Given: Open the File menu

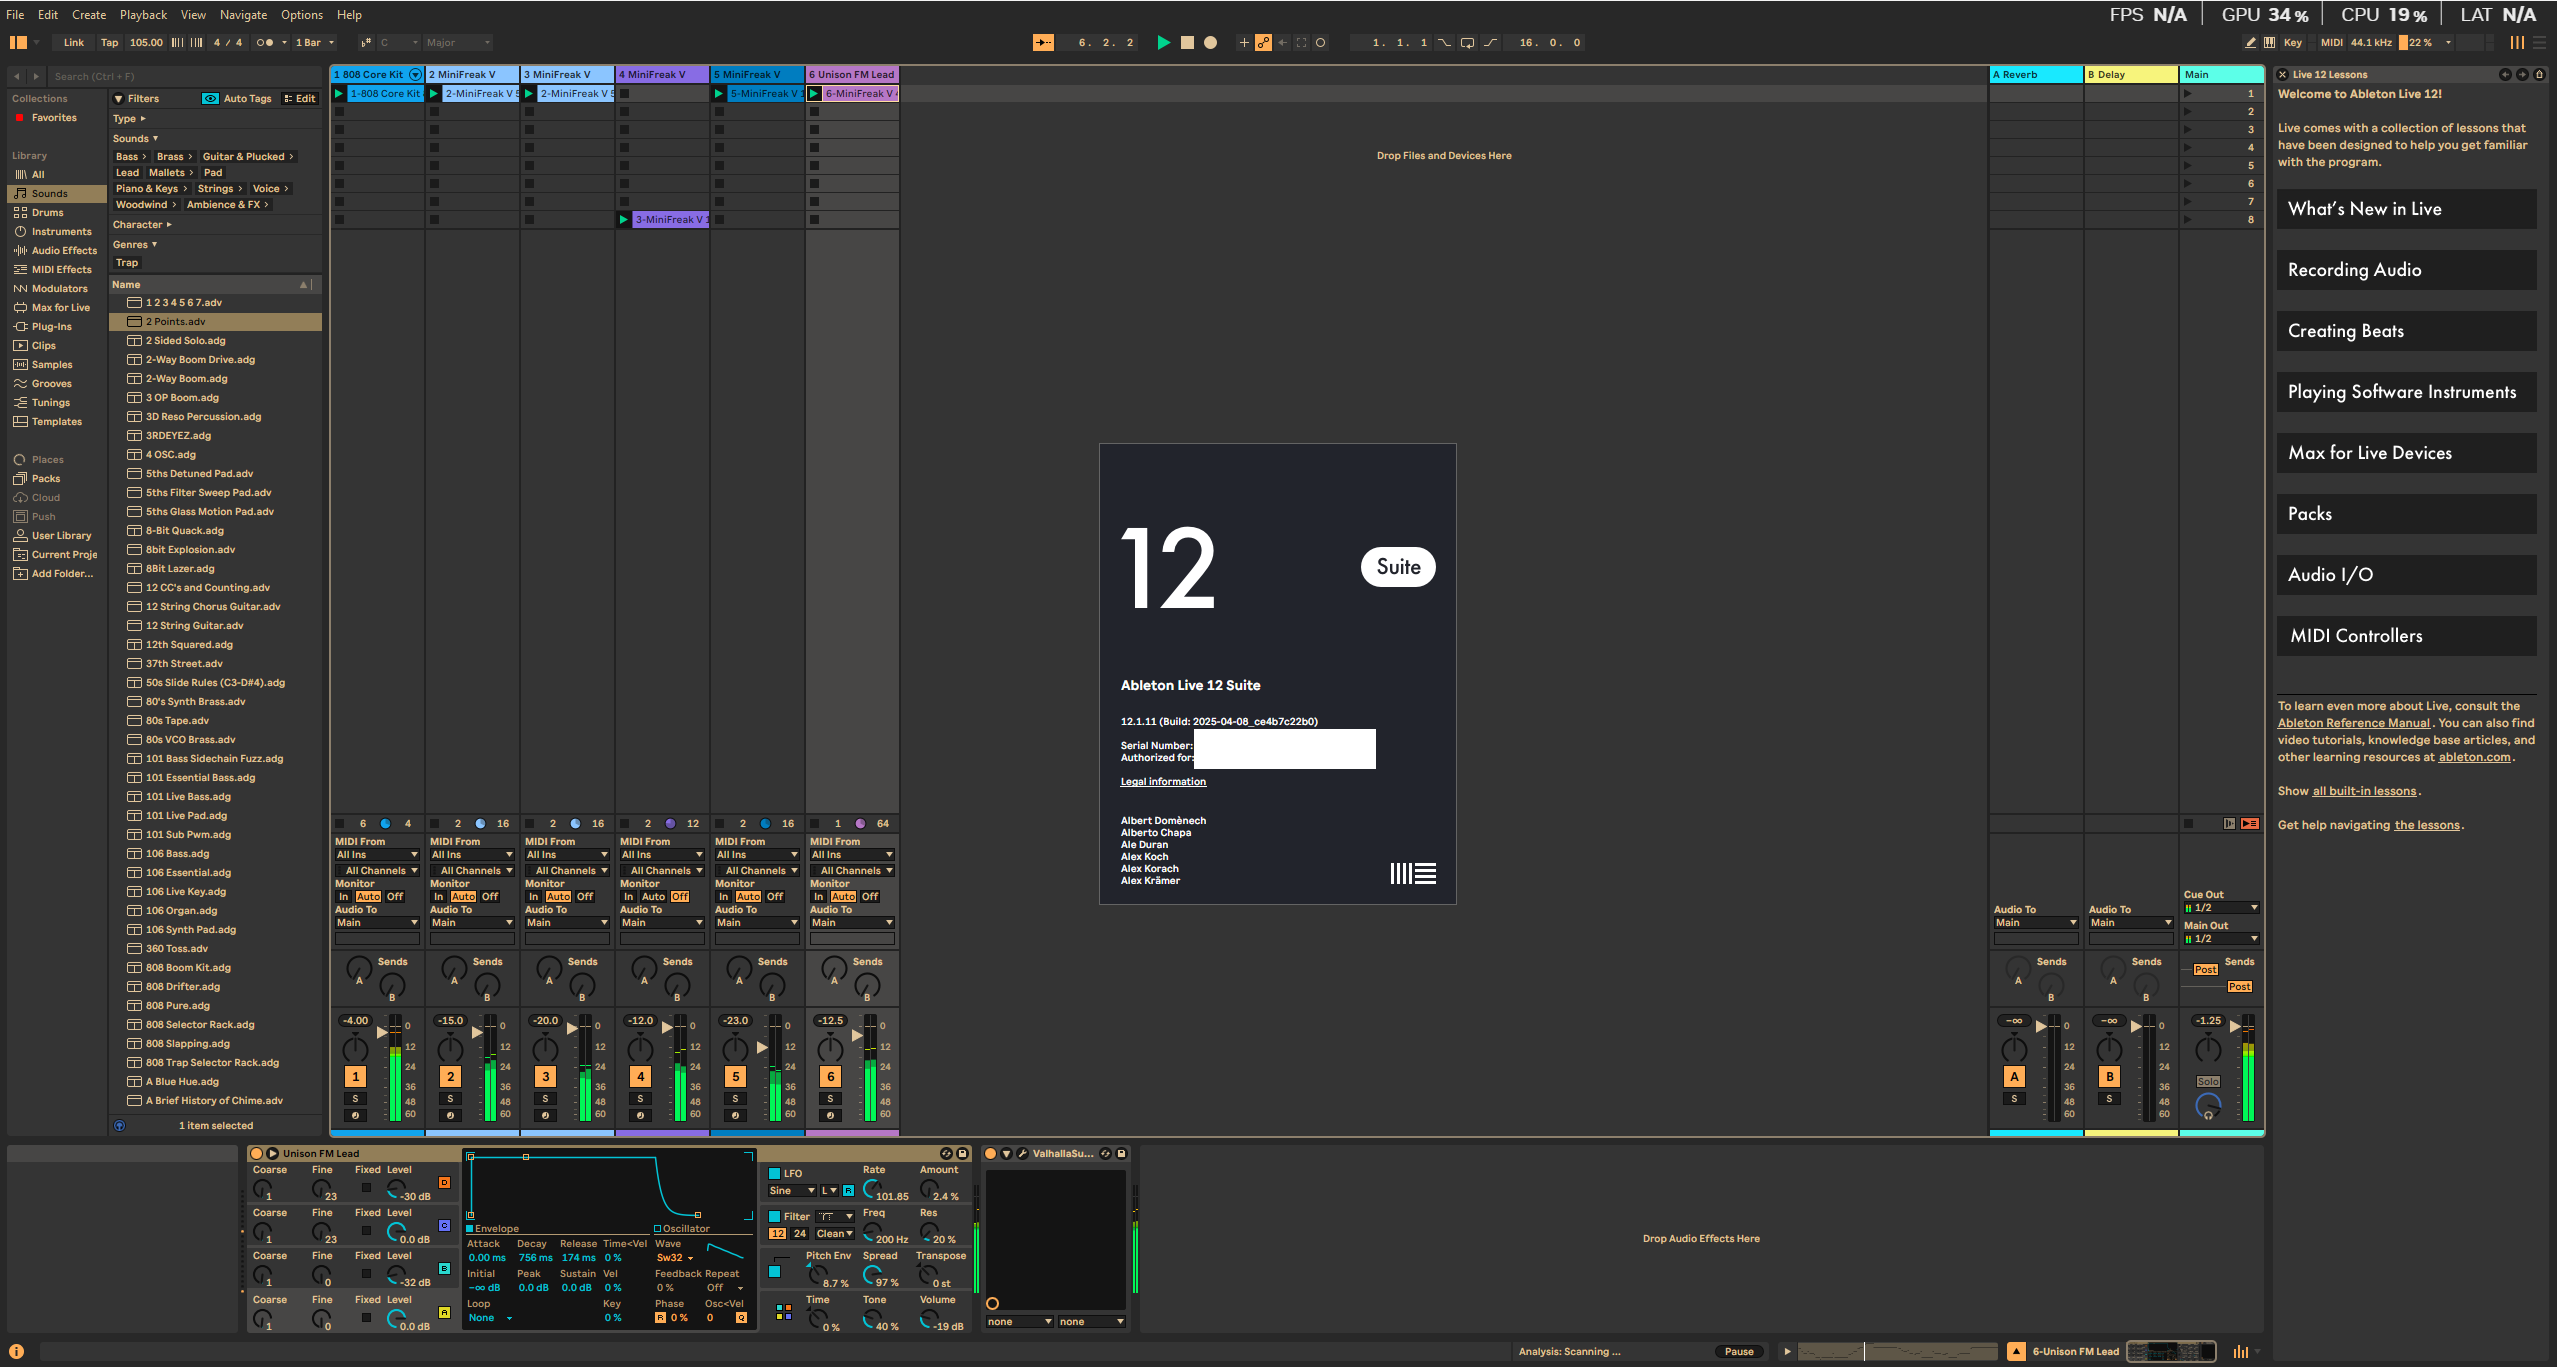Looking at the screenshot, I should click(x=15, y=15).
